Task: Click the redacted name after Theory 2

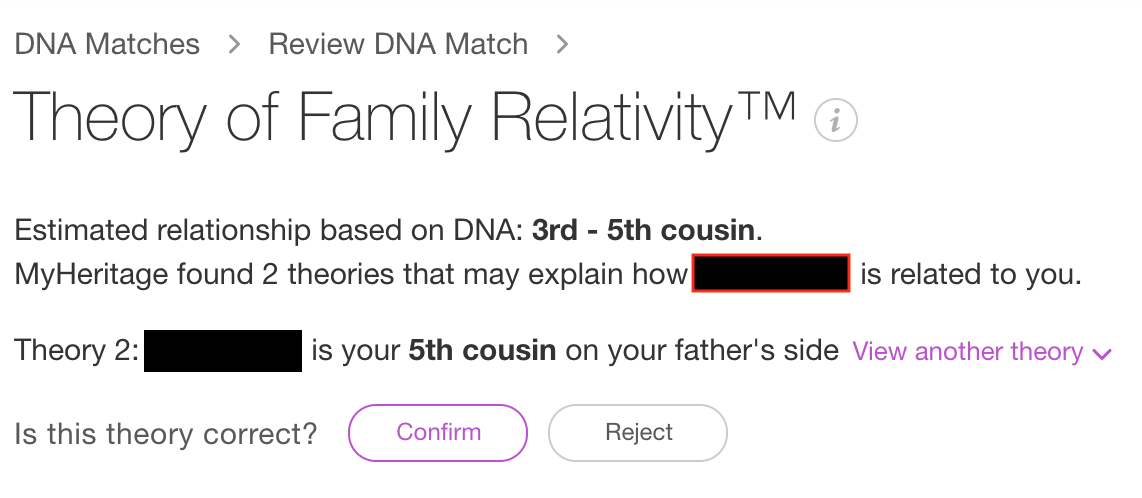Action: (x=223, y=351)
